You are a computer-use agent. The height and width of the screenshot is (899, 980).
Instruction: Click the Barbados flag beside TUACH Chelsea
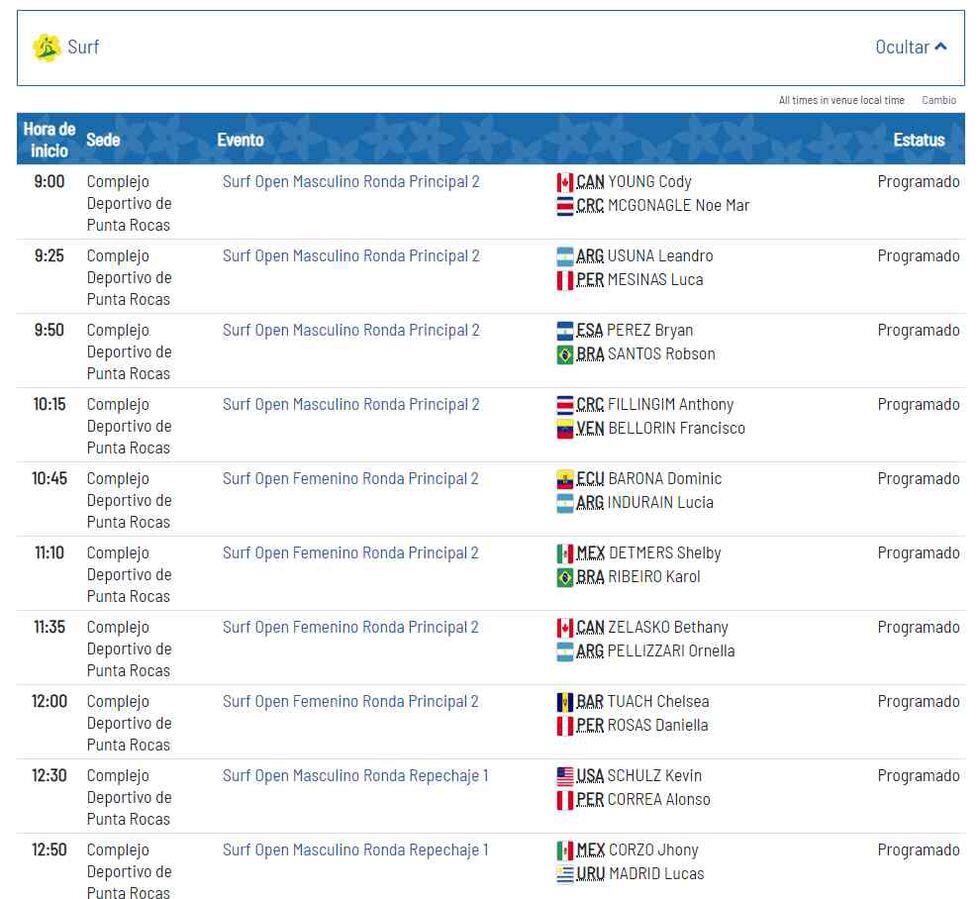click(x=565, y=702)
